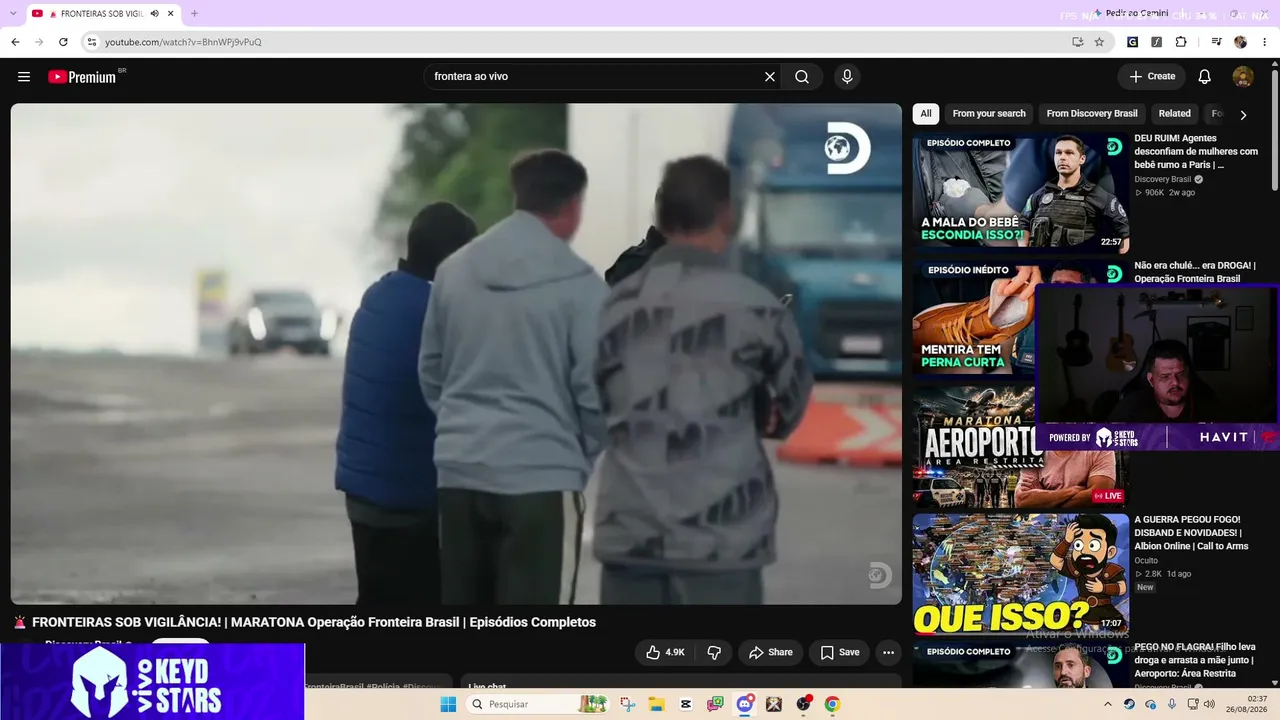The height and width of the screenshot is (720, 1280).
Task: Open CapCut from the taskbar
Action: [686, 704]
